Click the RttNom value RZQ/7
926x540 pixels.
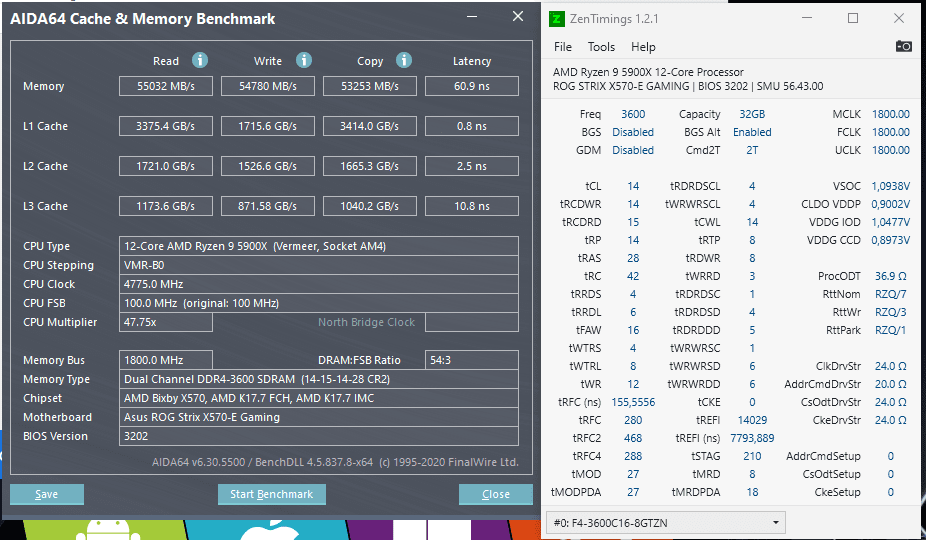[891, 294]
